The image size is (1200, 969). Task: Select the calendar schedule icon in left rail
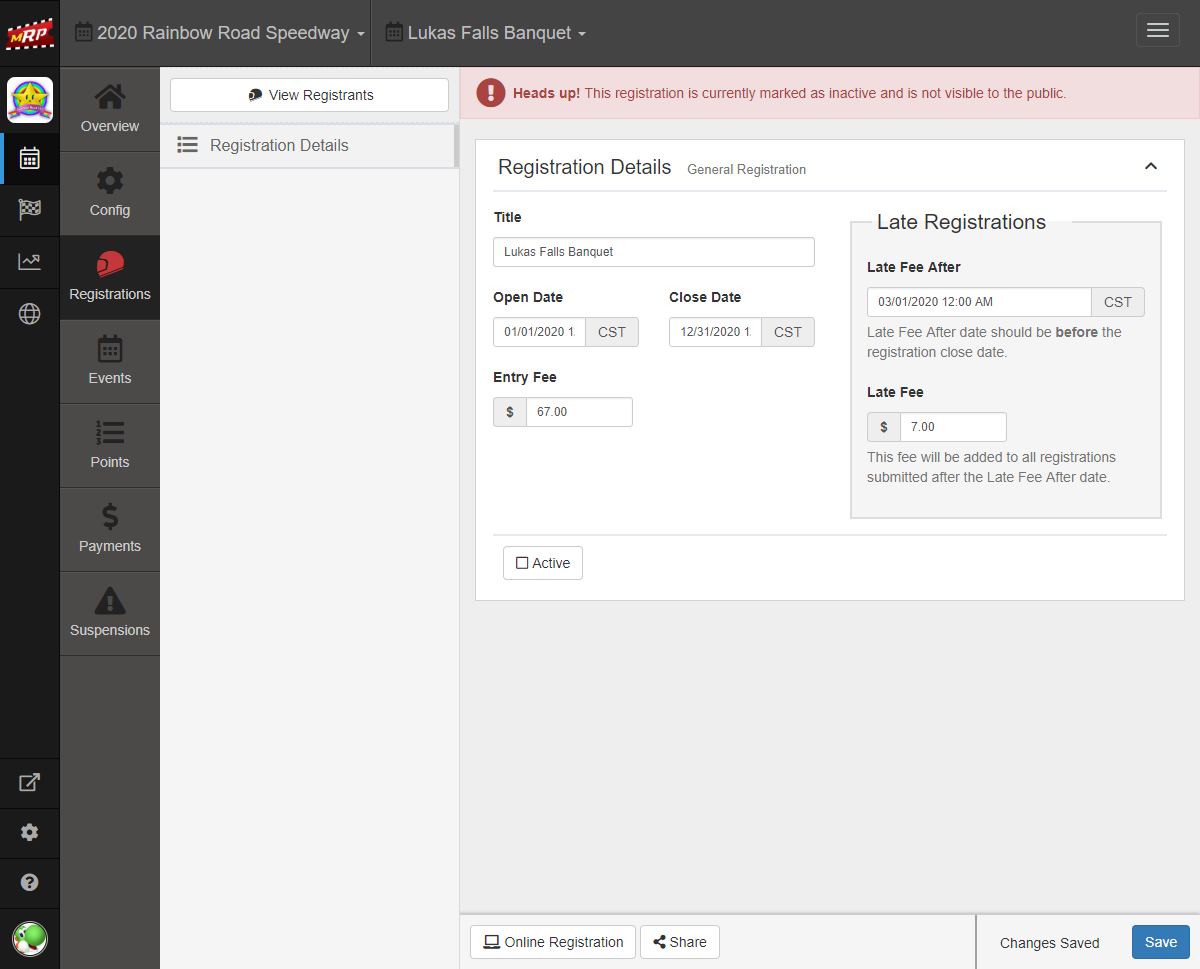(30, 158)
